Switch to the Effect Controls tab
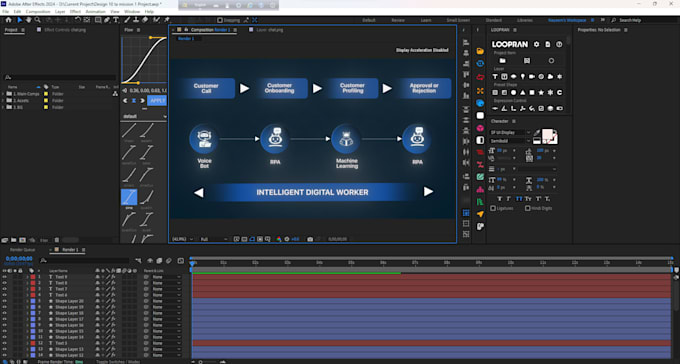Image resolution: width=680 pixels, height=364 pixels. point(65,30)
